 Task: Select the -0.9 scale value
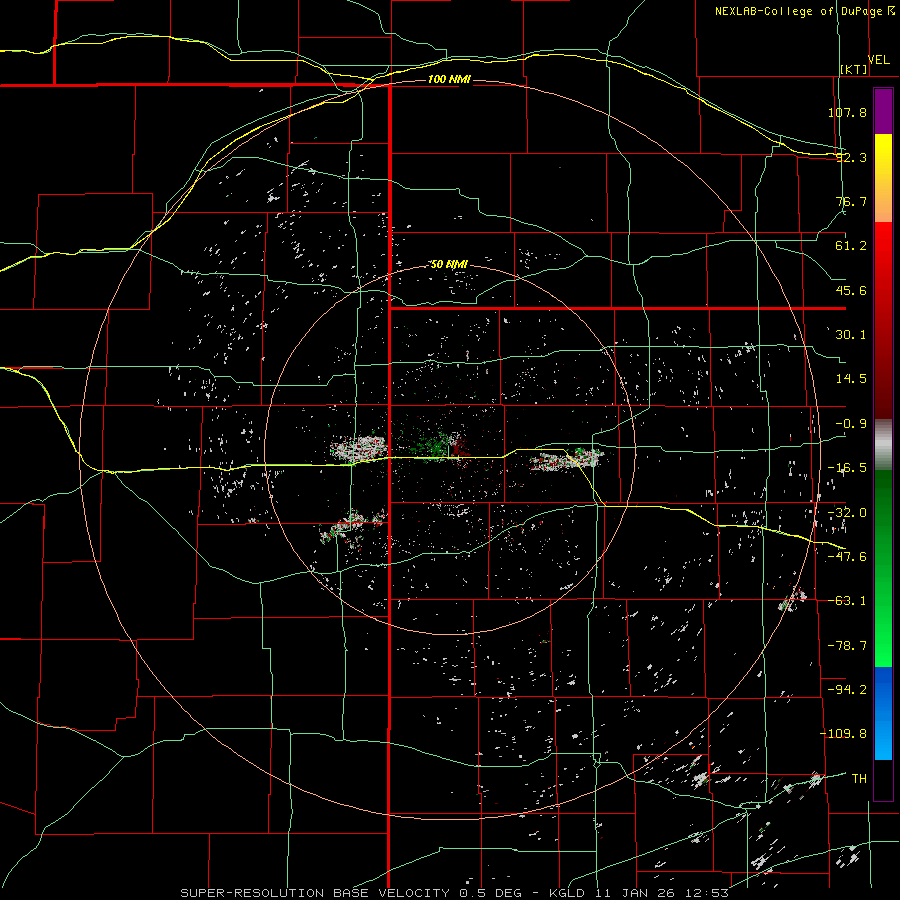pyautogui.click(x=851, y=424)
